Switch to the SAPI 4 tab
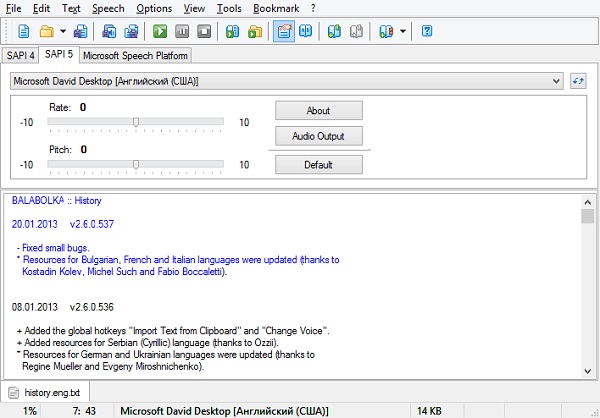 point(20,56)
